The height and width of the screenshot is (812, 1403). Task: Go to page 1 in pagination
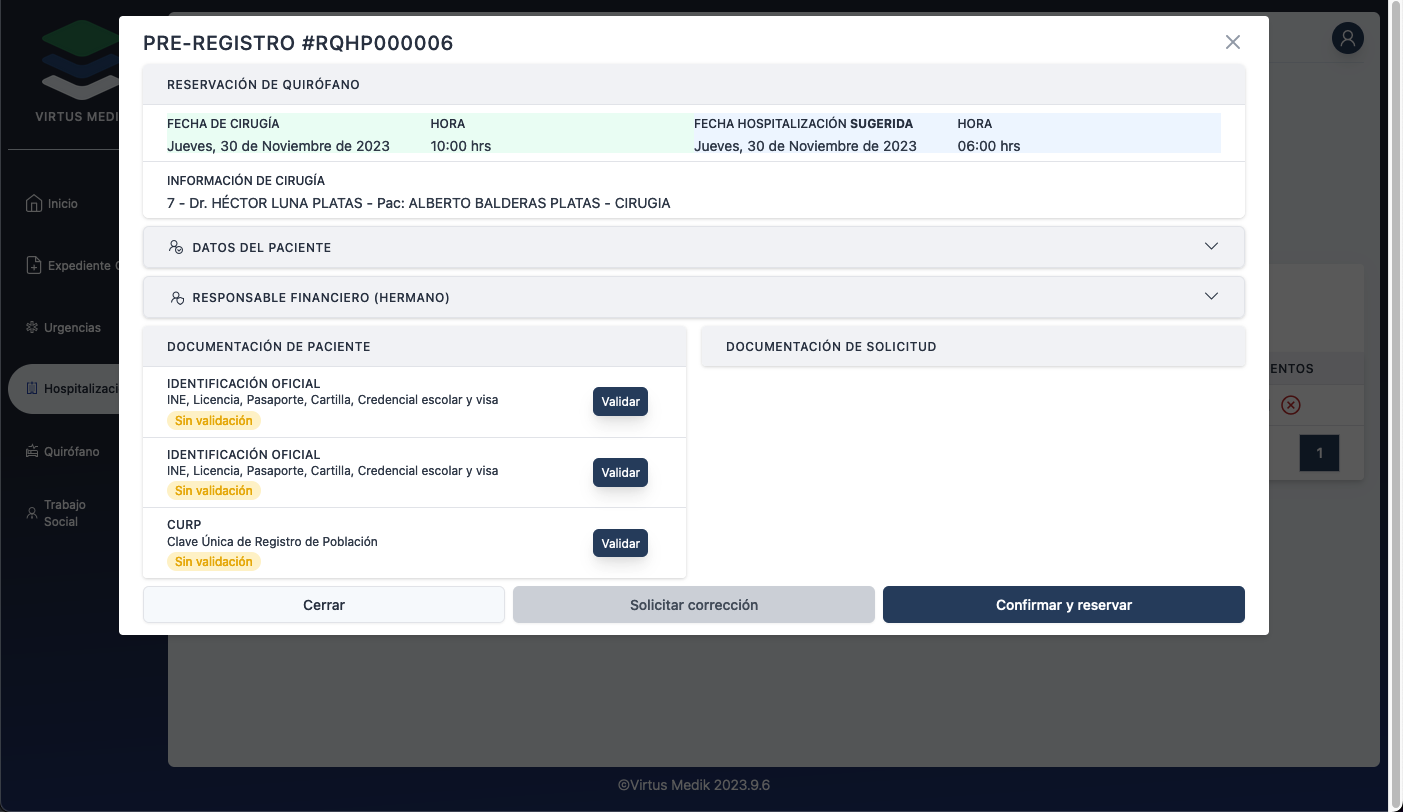pyautogui.click(x=1319, y=453)
